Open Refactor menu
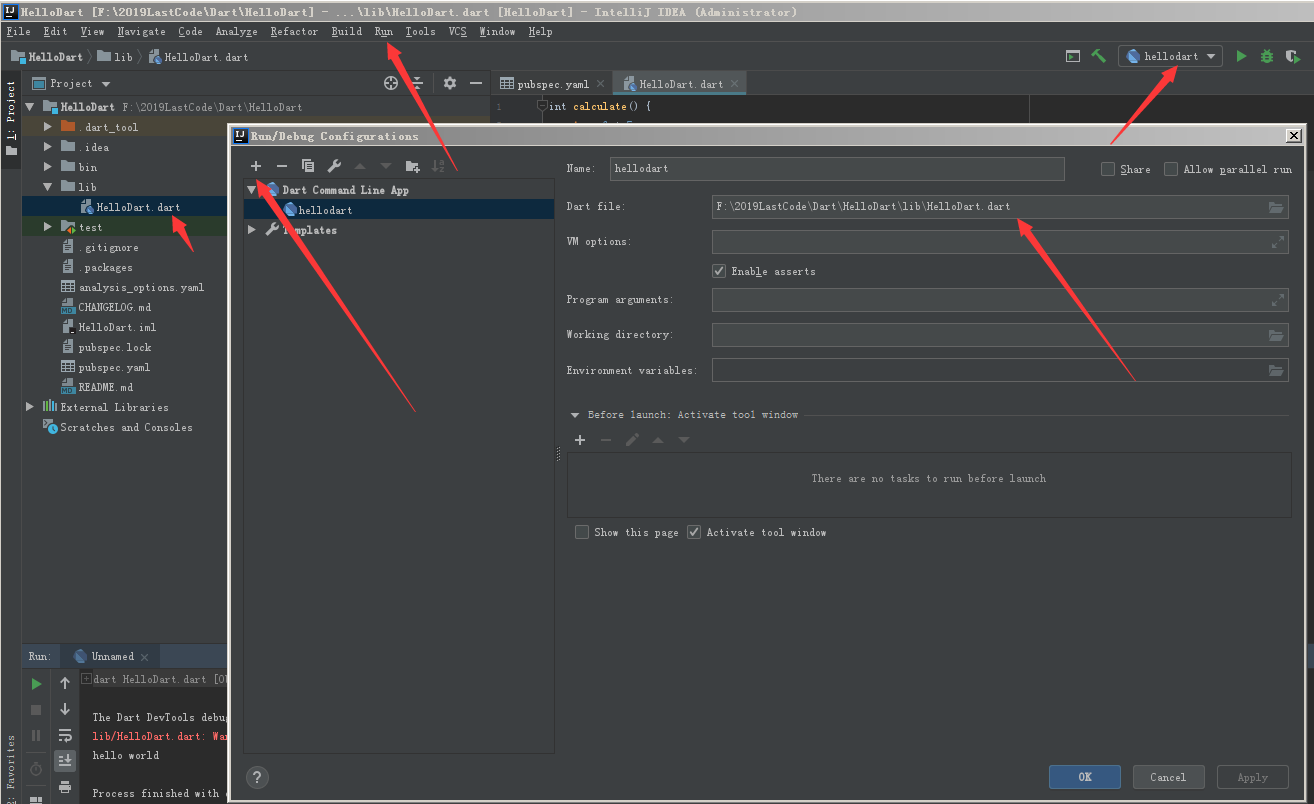 (294, 32)
